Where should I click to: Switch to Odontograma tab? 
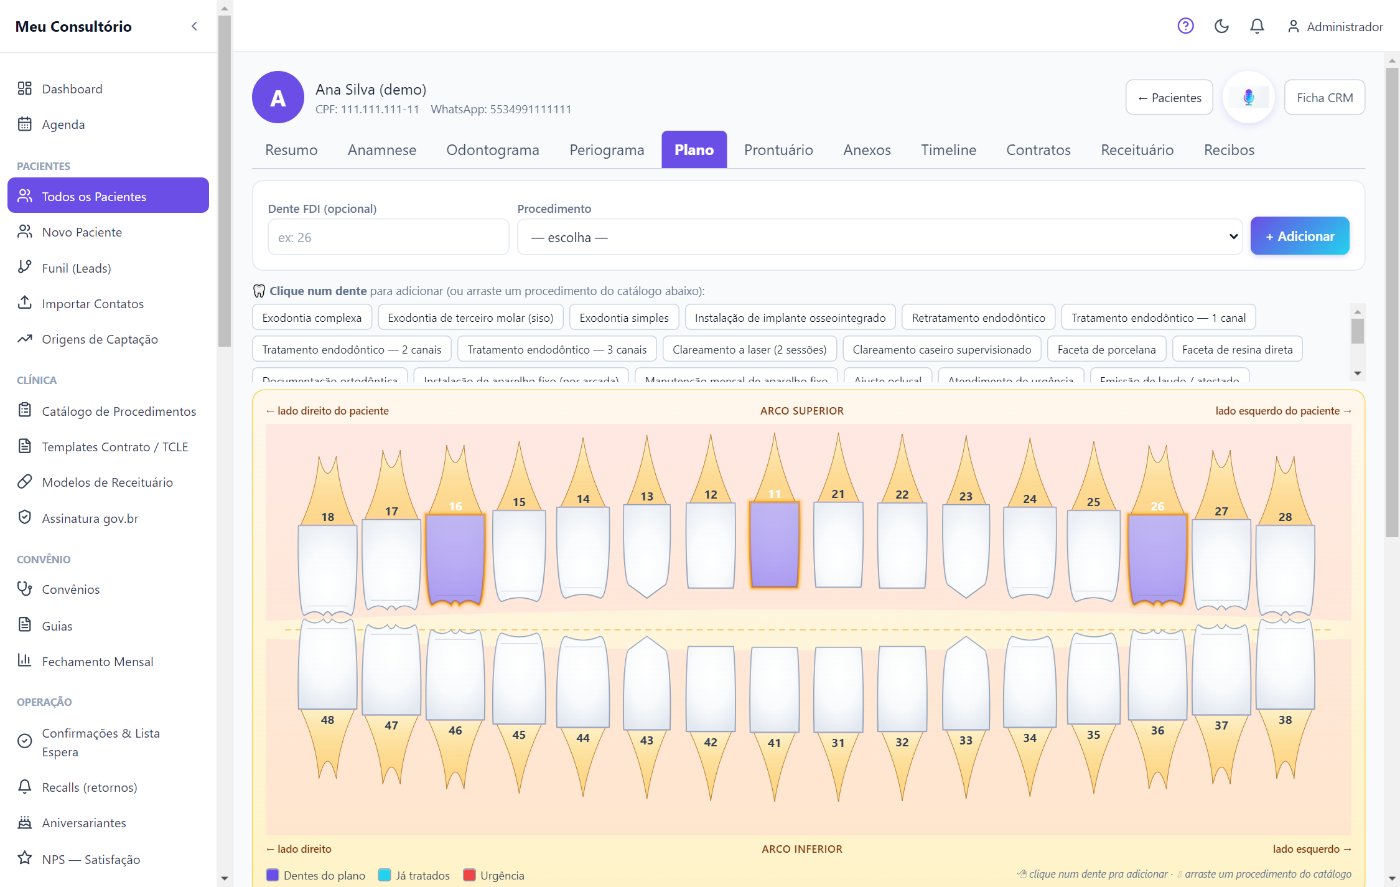(x=492, y=150)
